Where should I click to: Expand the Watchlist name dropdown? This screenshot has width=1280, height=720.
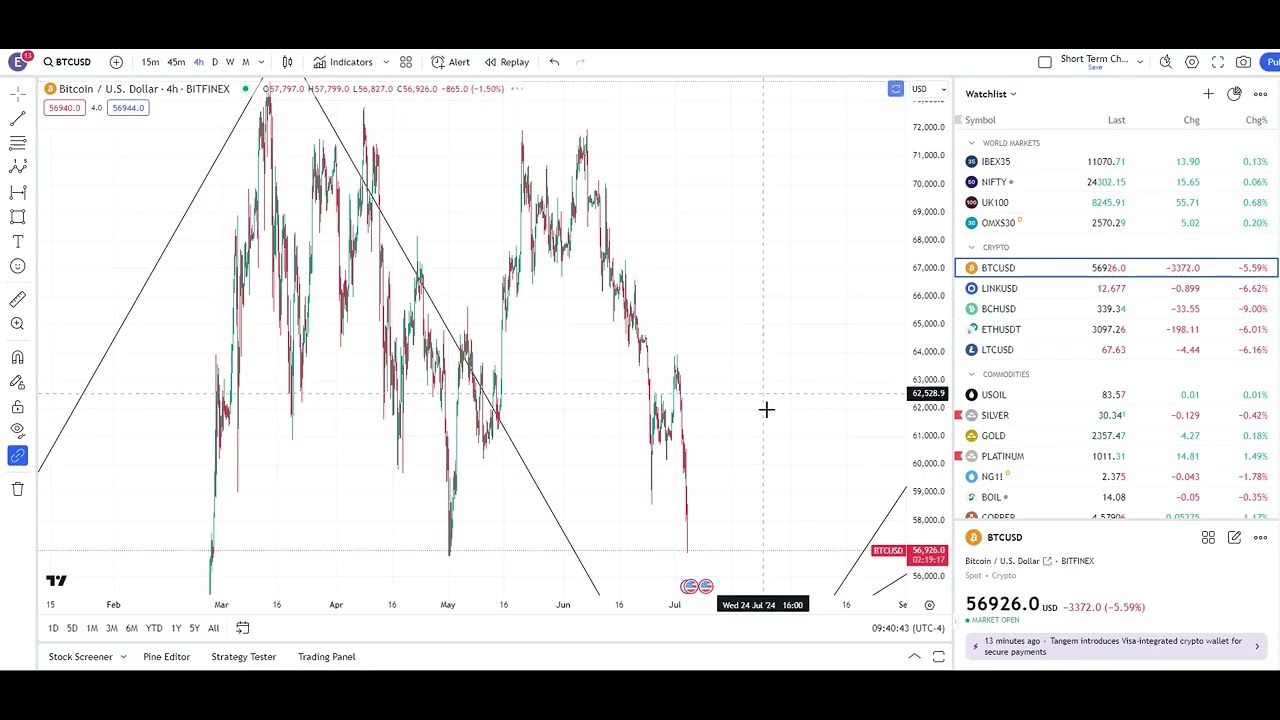pyautogui.click(x=991, y=94)
